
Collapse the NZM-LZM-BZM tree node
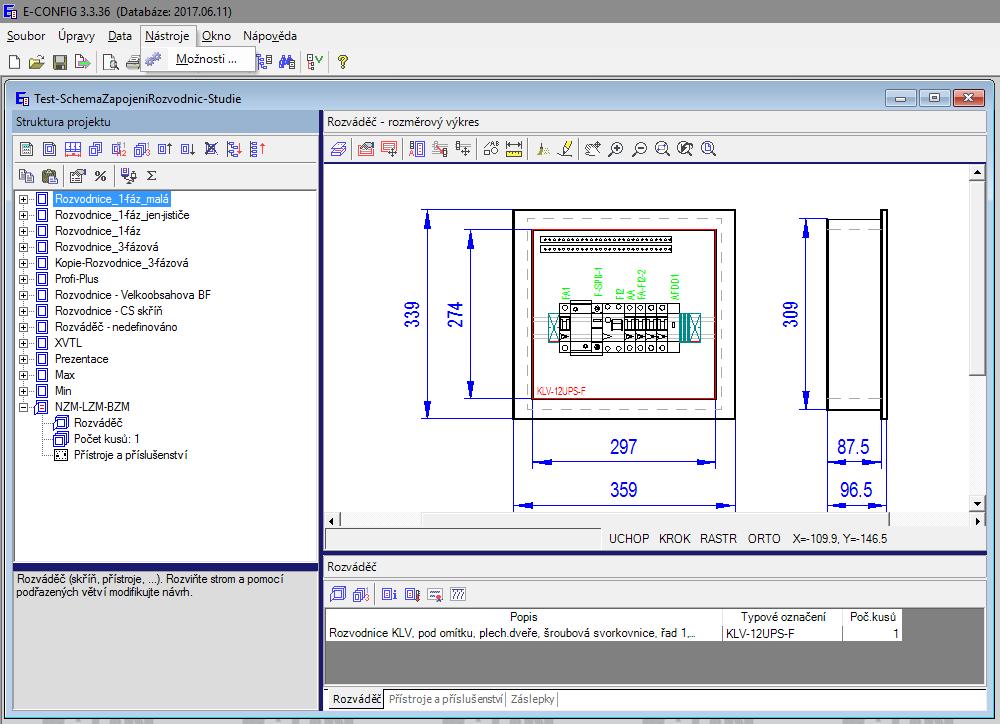coord(24,407)
